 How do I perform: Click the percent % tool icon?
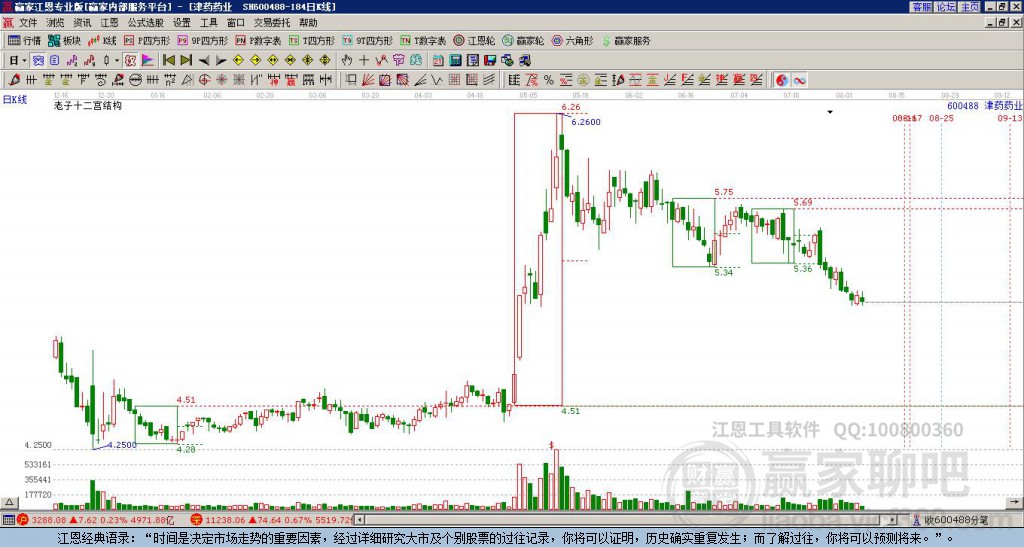(x=549, y=80)
